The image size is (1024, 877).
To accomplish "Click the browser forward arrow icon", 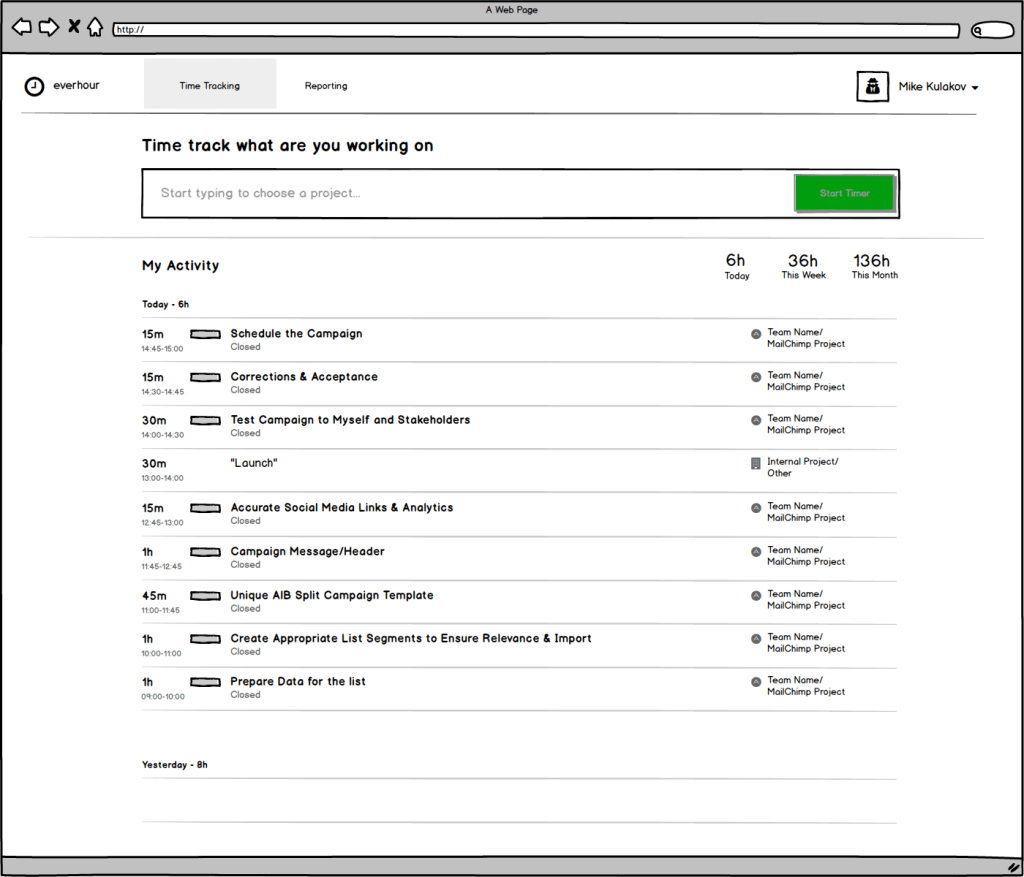I will [x=48, y=27].
